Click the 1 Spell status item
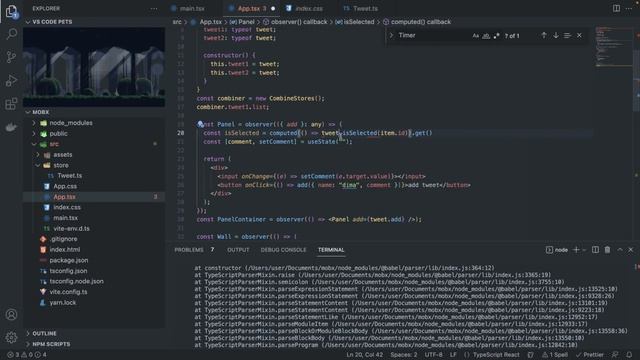Viewport: 640px width, 360px height. 555,355
